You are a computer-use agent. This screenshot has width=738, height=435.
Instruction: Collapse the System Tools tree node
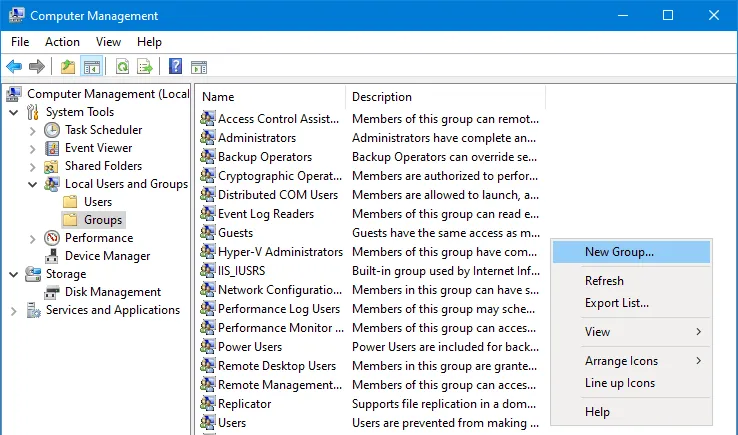[14, 112]
